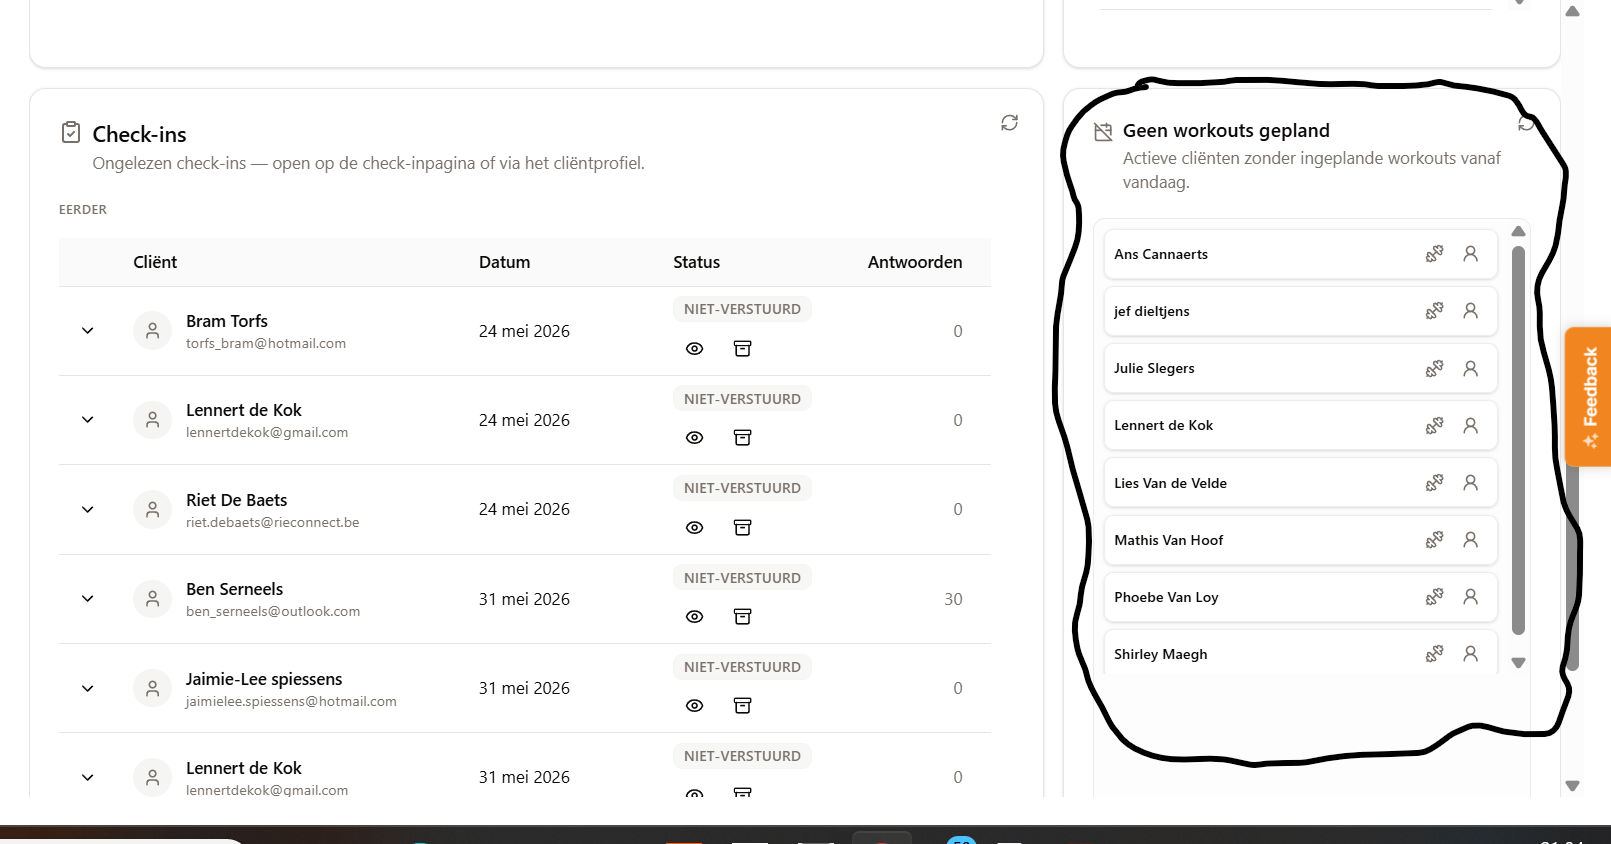Expand Bram Torfs row chevron
This screenshot has width=1611, height=844.
(88, 331)
